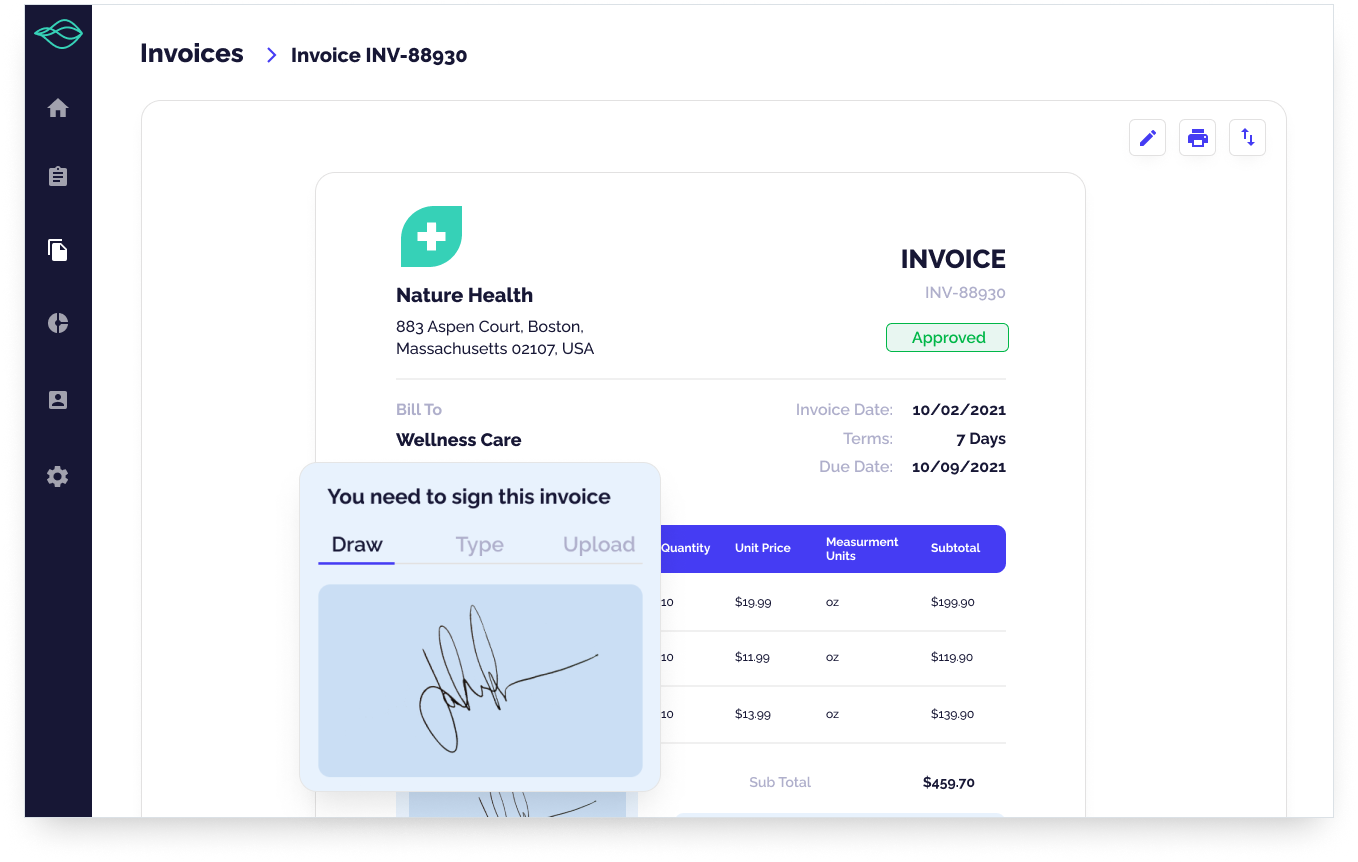The width and height of the screenshot is (1358, 862).
Task: Click the Approved status badge
Action: 947,338
